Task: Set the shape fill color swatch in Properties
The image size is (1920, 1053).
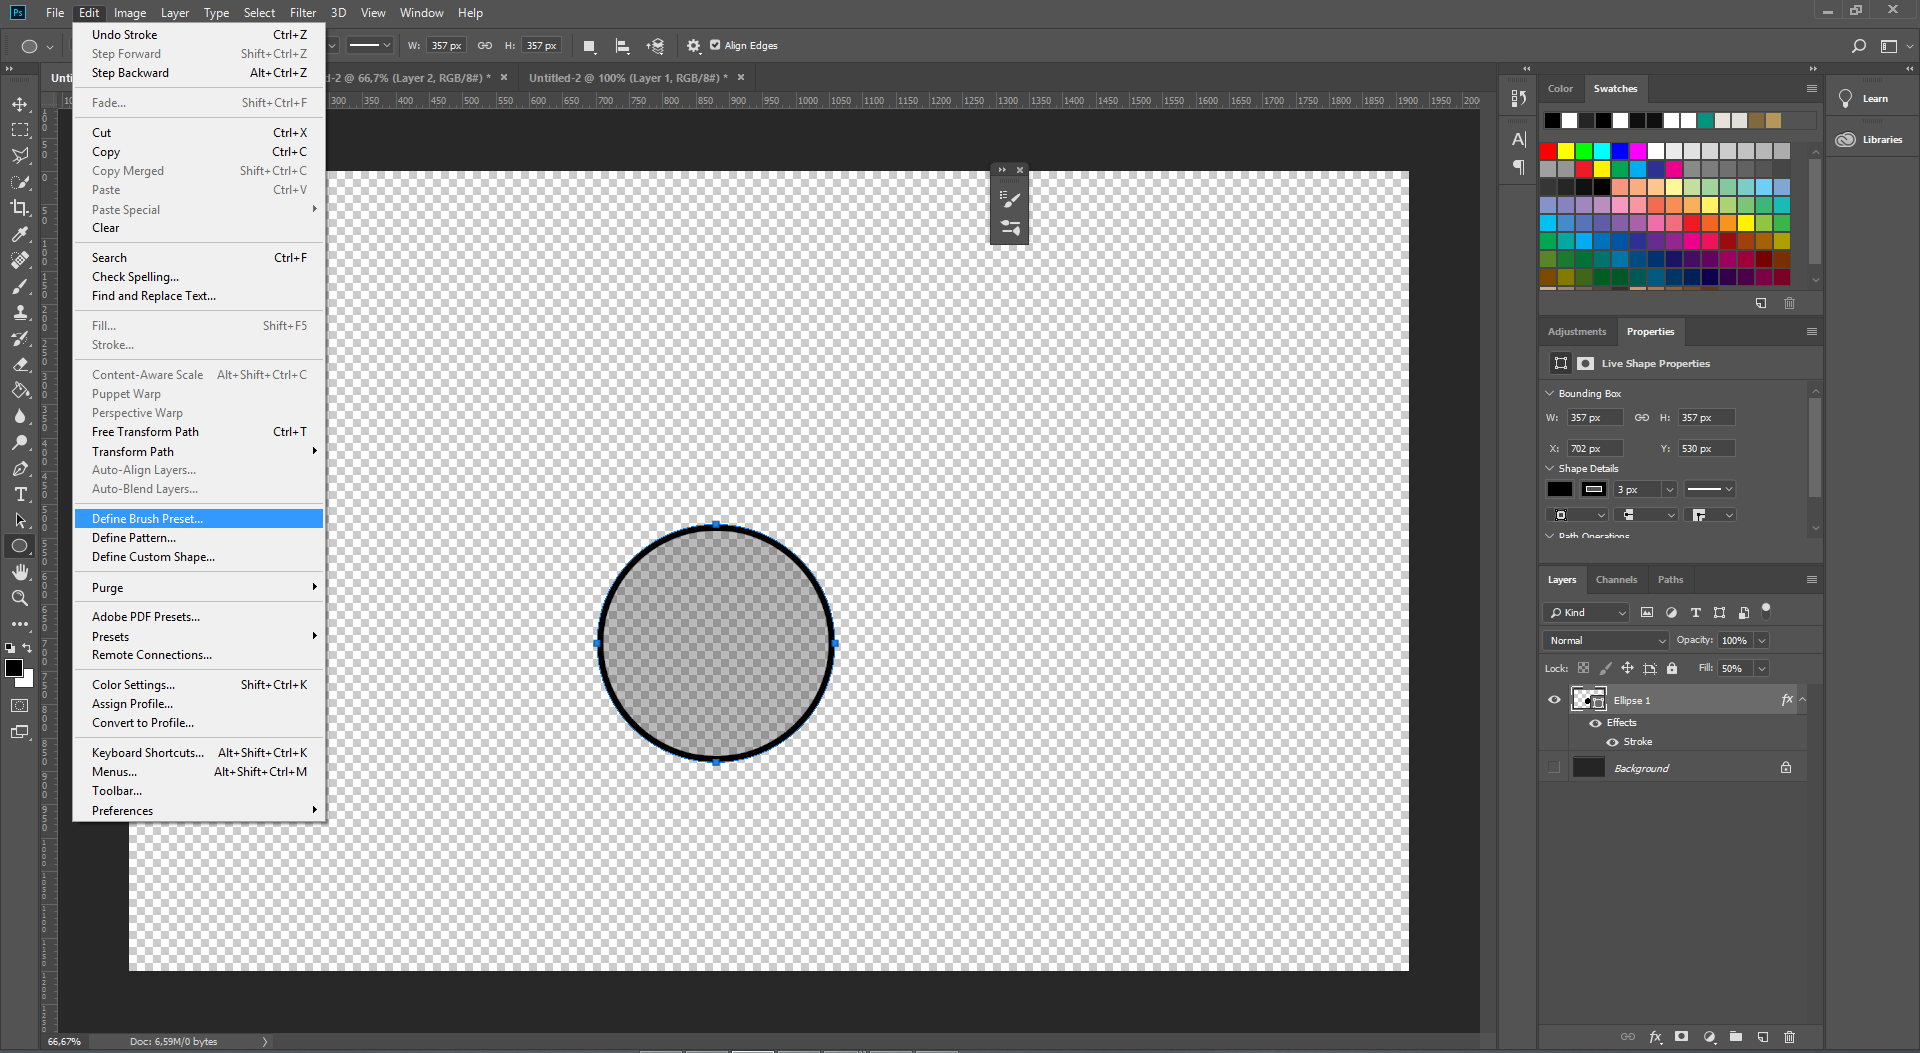Action: pos(1560,489)
